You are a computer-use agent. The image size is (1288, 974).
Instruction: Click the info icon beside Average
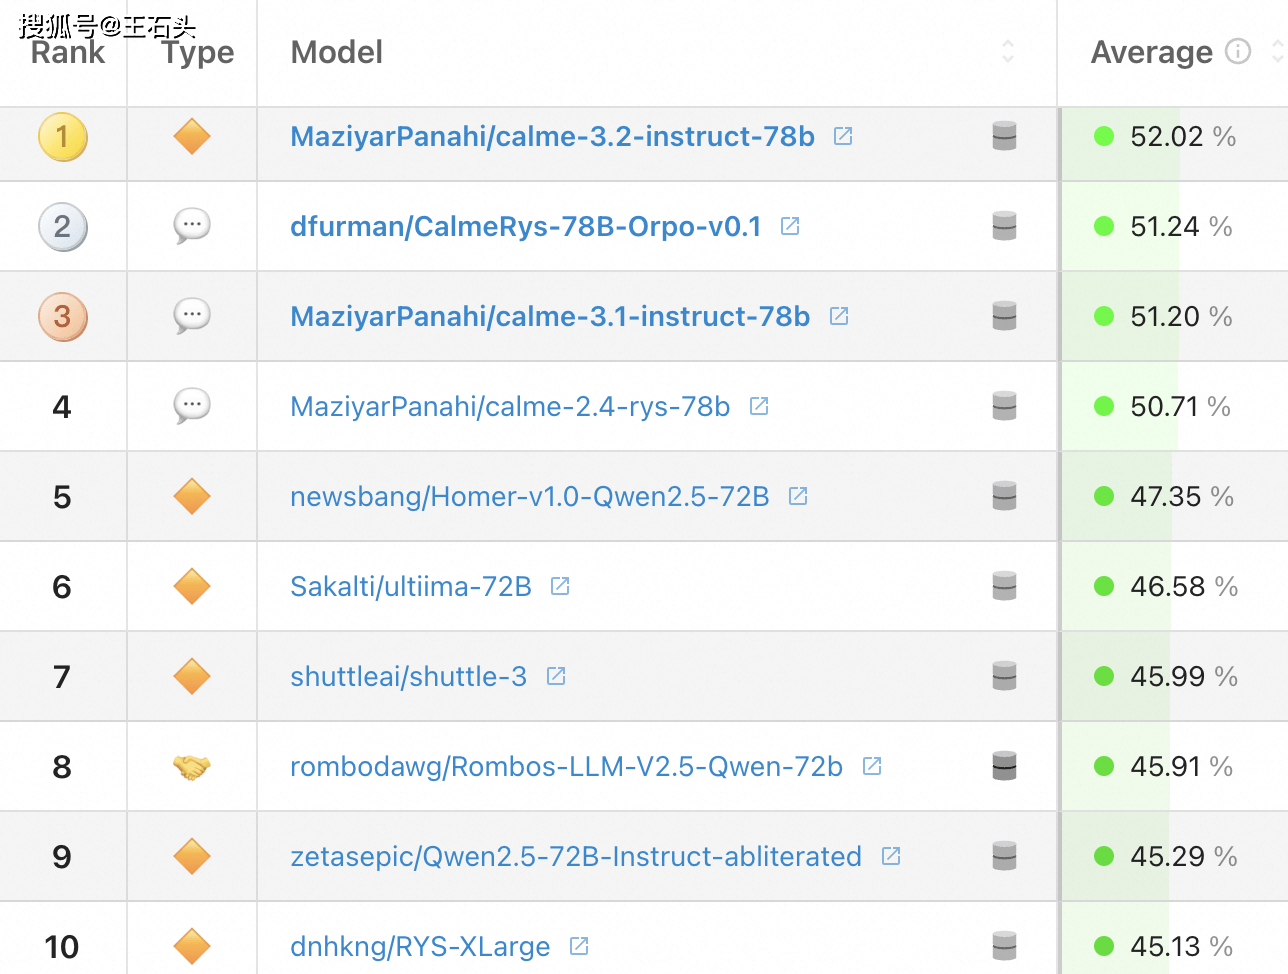click(1238, 51)
